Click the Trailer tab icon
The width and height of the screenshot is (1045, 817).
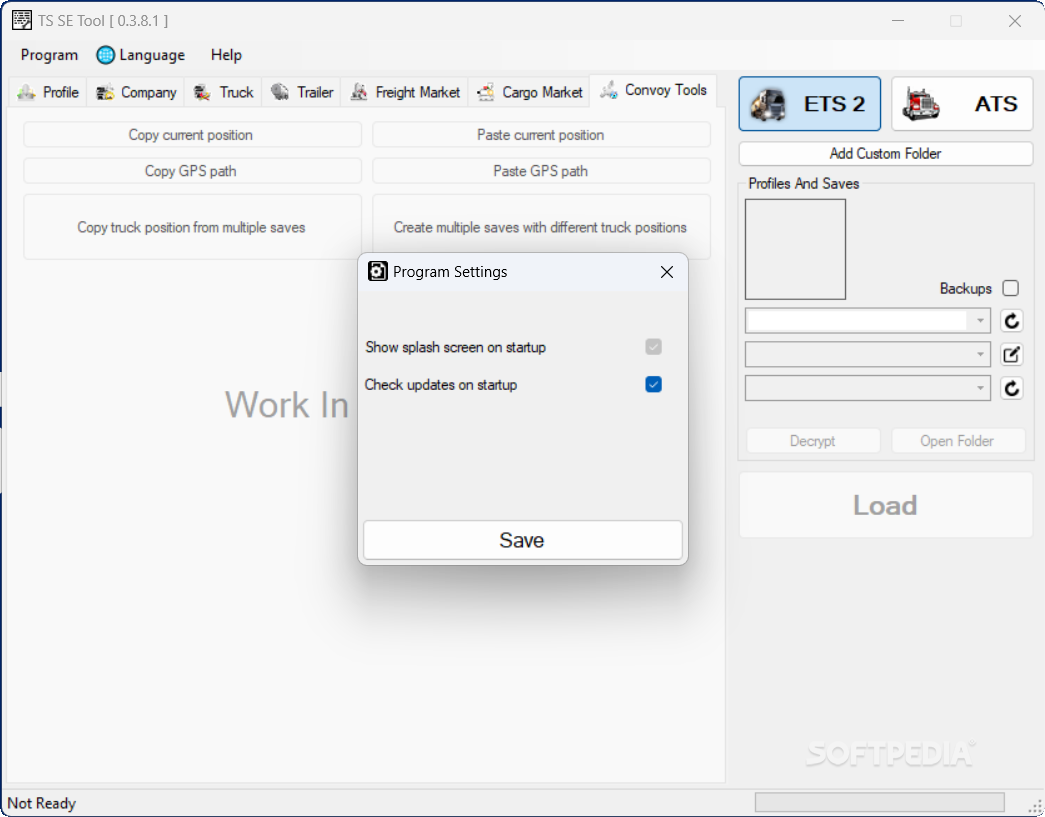point(280,92)
